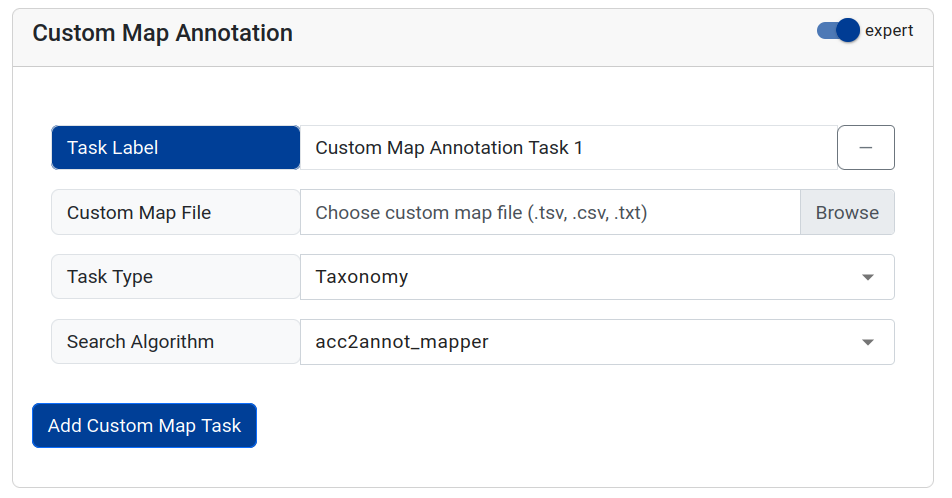Select the Taxonomy value text
Image resolution: width=952 pixels, height=498 pixels.
click(x=361, y=277)
